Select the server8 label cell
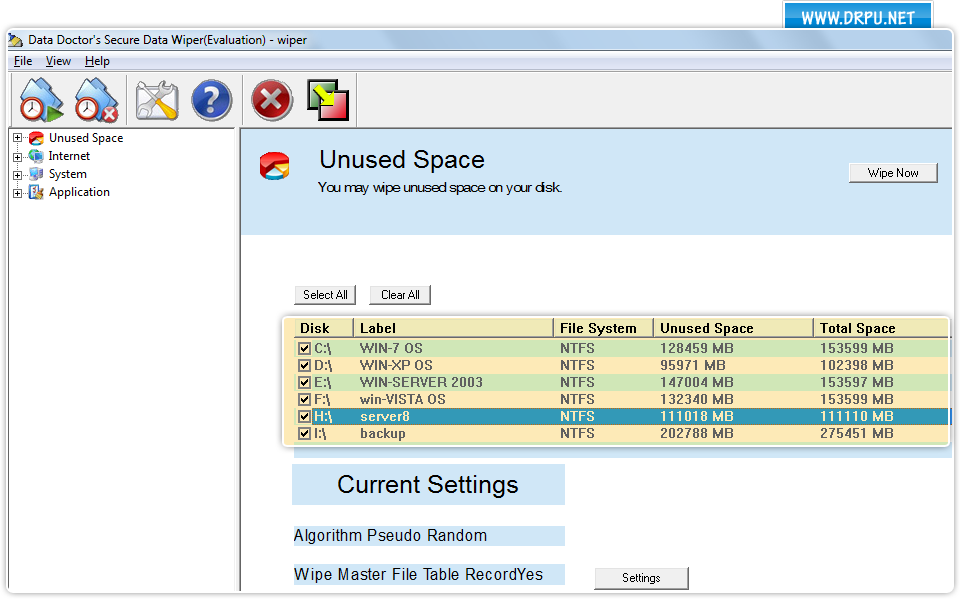This screenshot has width=960, height=599. coord(385,416)
